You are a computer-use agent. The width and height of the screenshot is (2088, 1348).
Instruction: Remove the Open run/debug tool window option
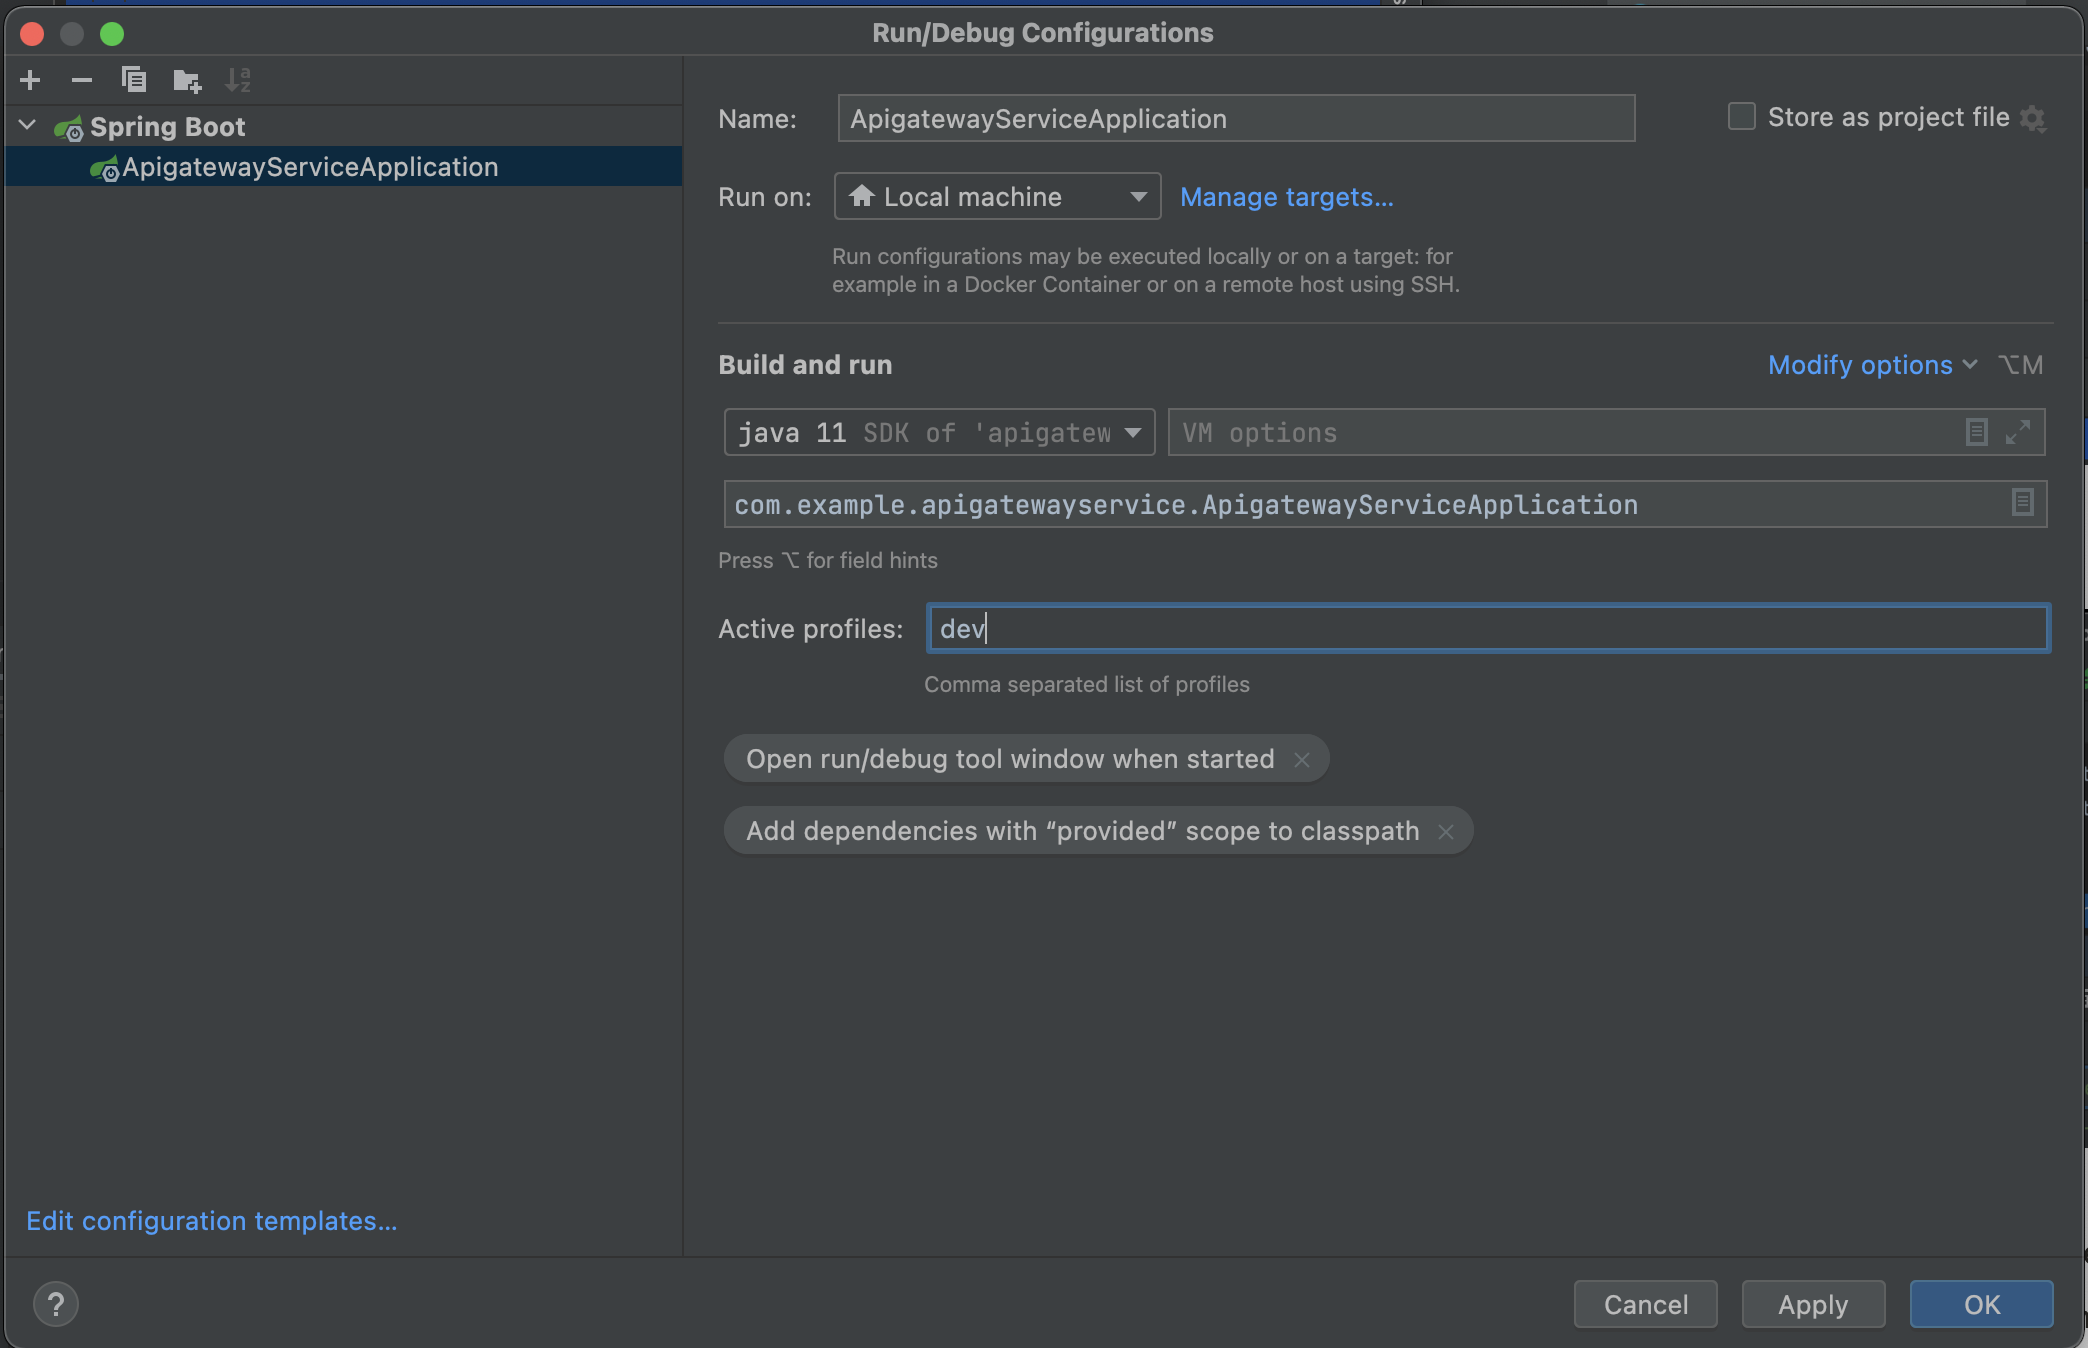[1302, 760]
